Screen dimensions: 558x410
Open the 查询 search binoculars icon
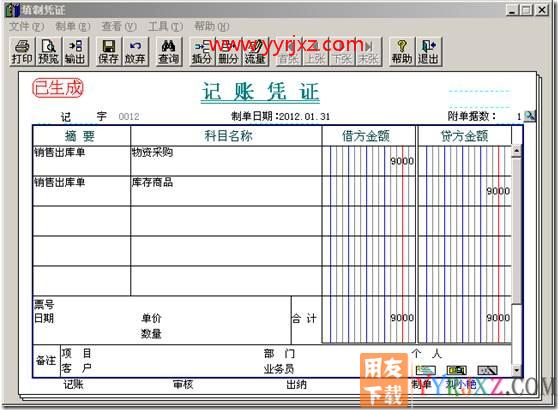(x=169, y=52)
